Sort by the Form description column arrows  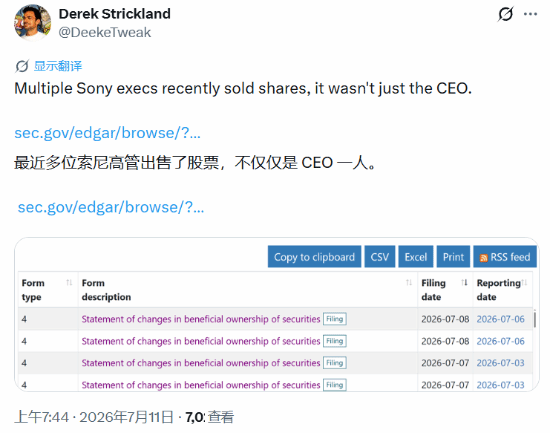click(409, 283)
